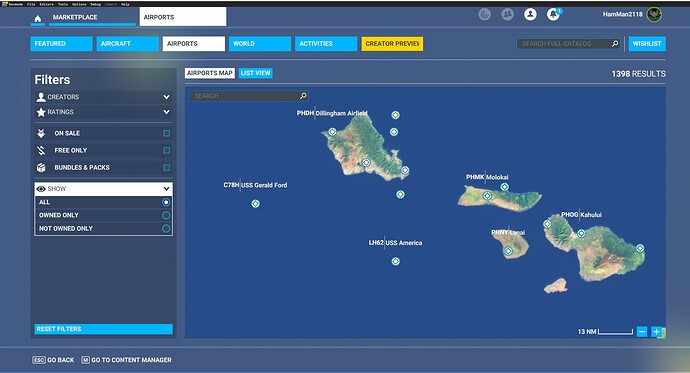Expand the Creators filter chevron
690x373 pixels.
[x=166, y=97]
